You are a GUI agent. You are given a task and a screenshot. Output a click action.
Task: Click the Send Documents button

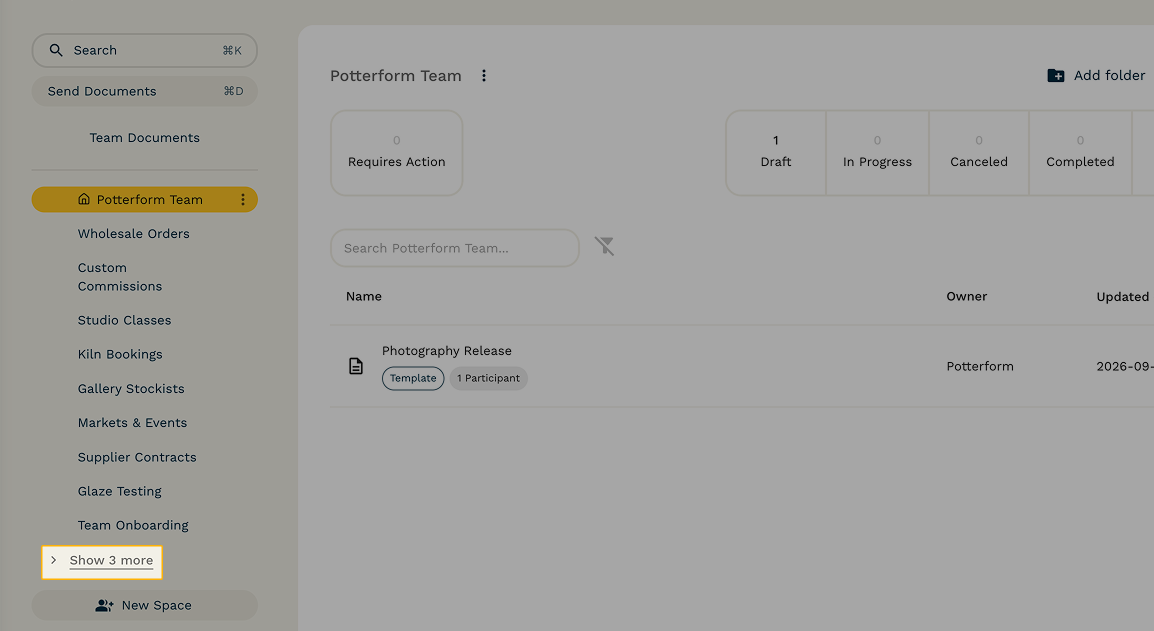pyautogui.click(x=144, y=91)
